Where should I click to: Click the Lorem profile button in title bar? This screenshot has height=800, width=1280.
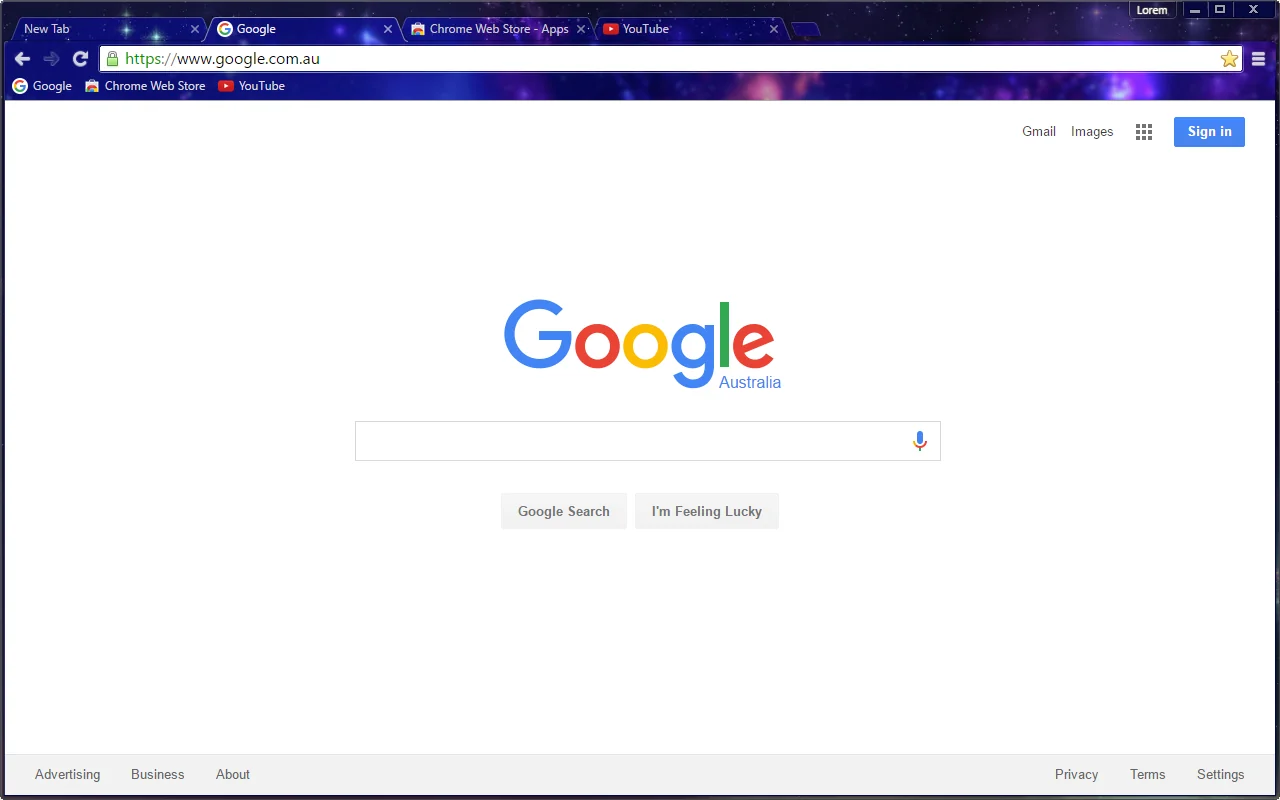click(x=1153, y=10)
